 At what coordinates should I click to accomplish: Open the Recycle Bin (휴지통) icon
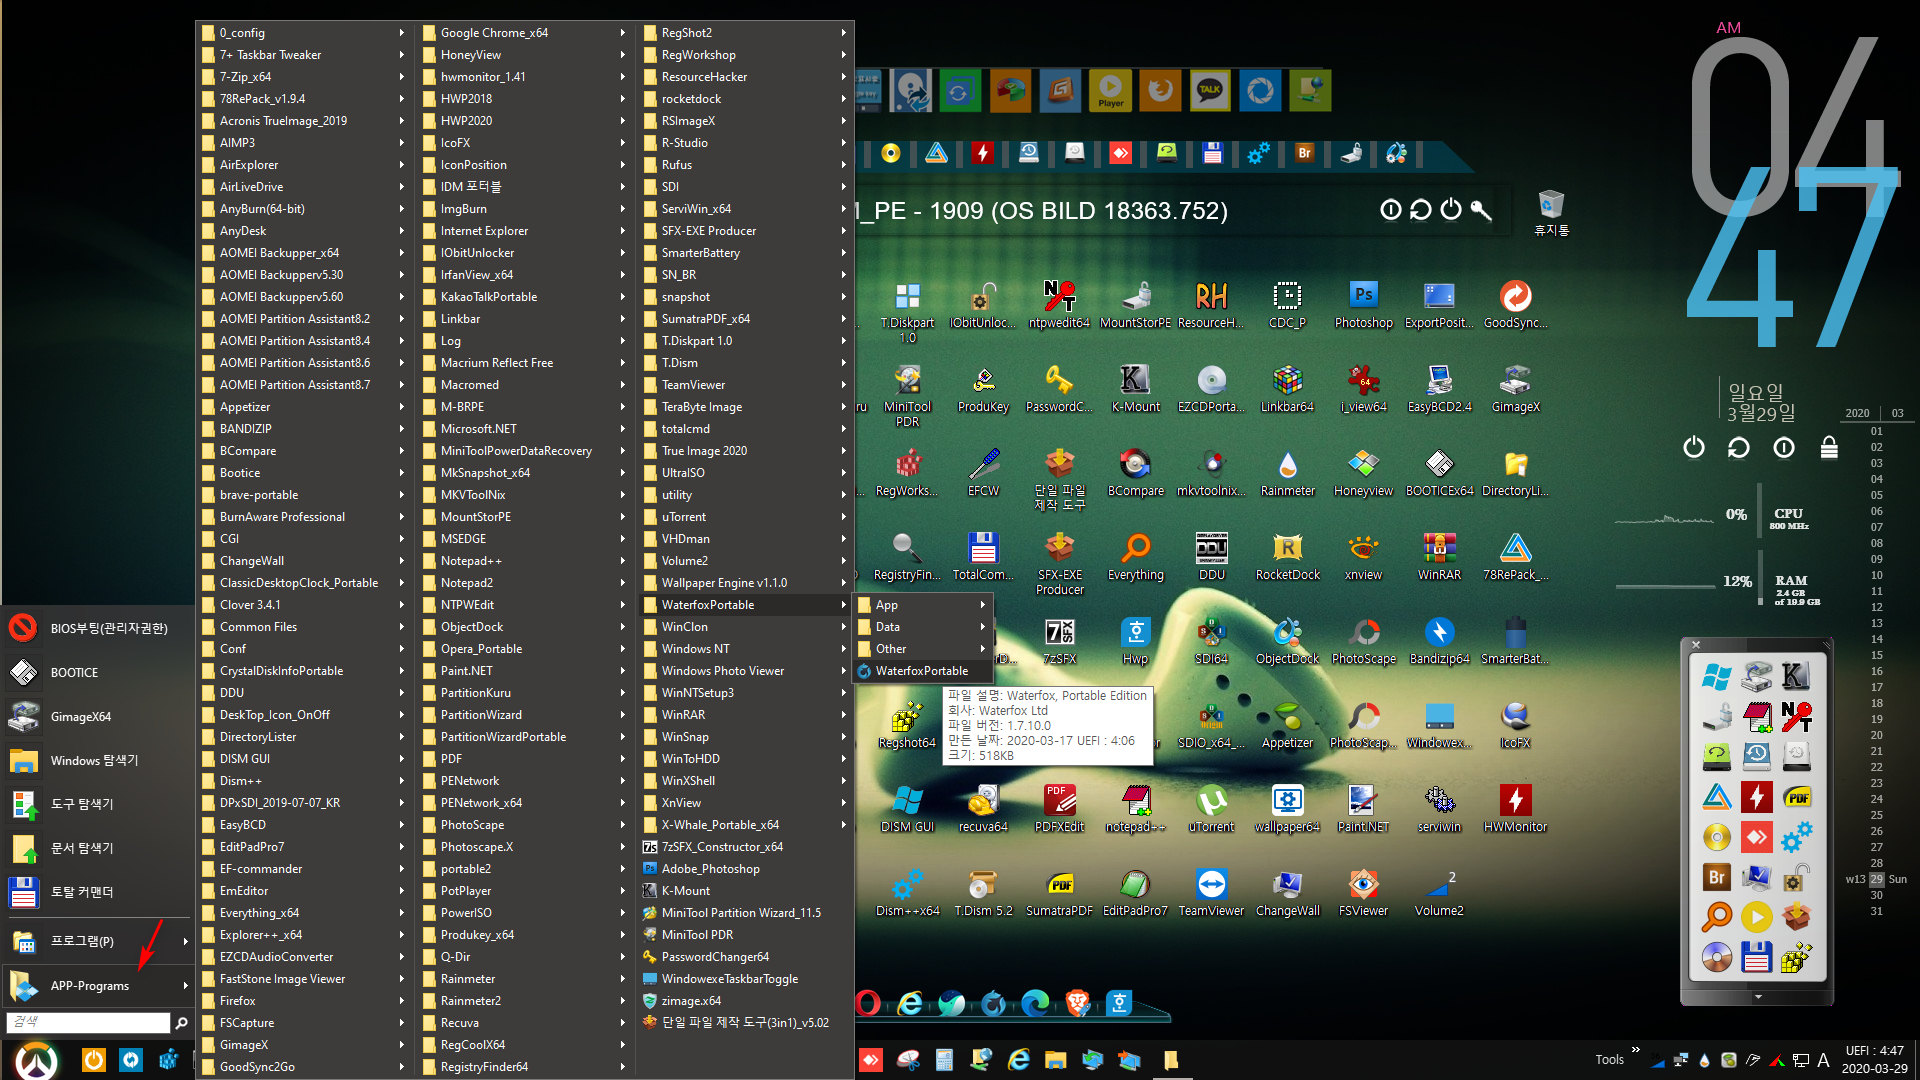pyautogui.click(x=1551, y=212)
